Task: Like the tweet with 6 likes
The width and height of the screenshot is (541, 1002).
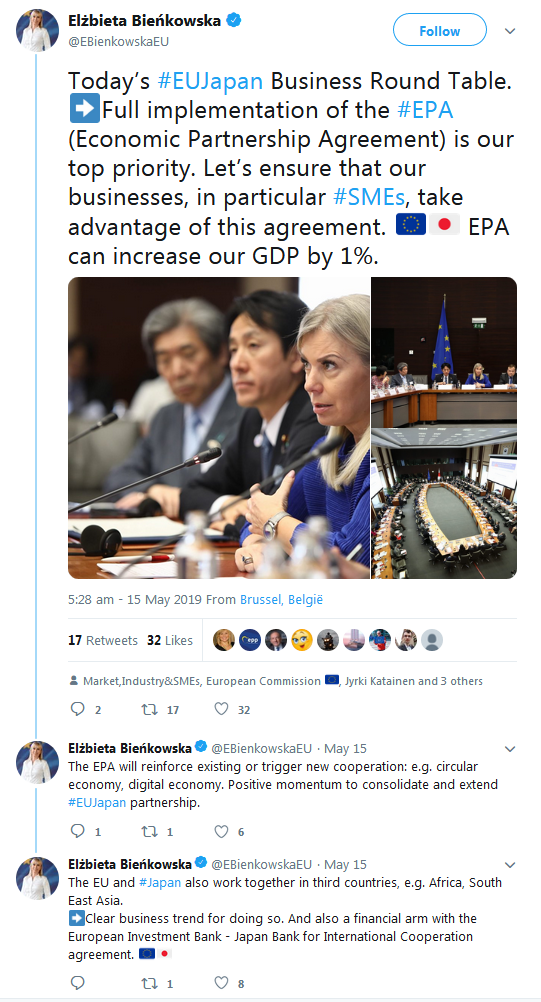Action: tap(221, 831)
